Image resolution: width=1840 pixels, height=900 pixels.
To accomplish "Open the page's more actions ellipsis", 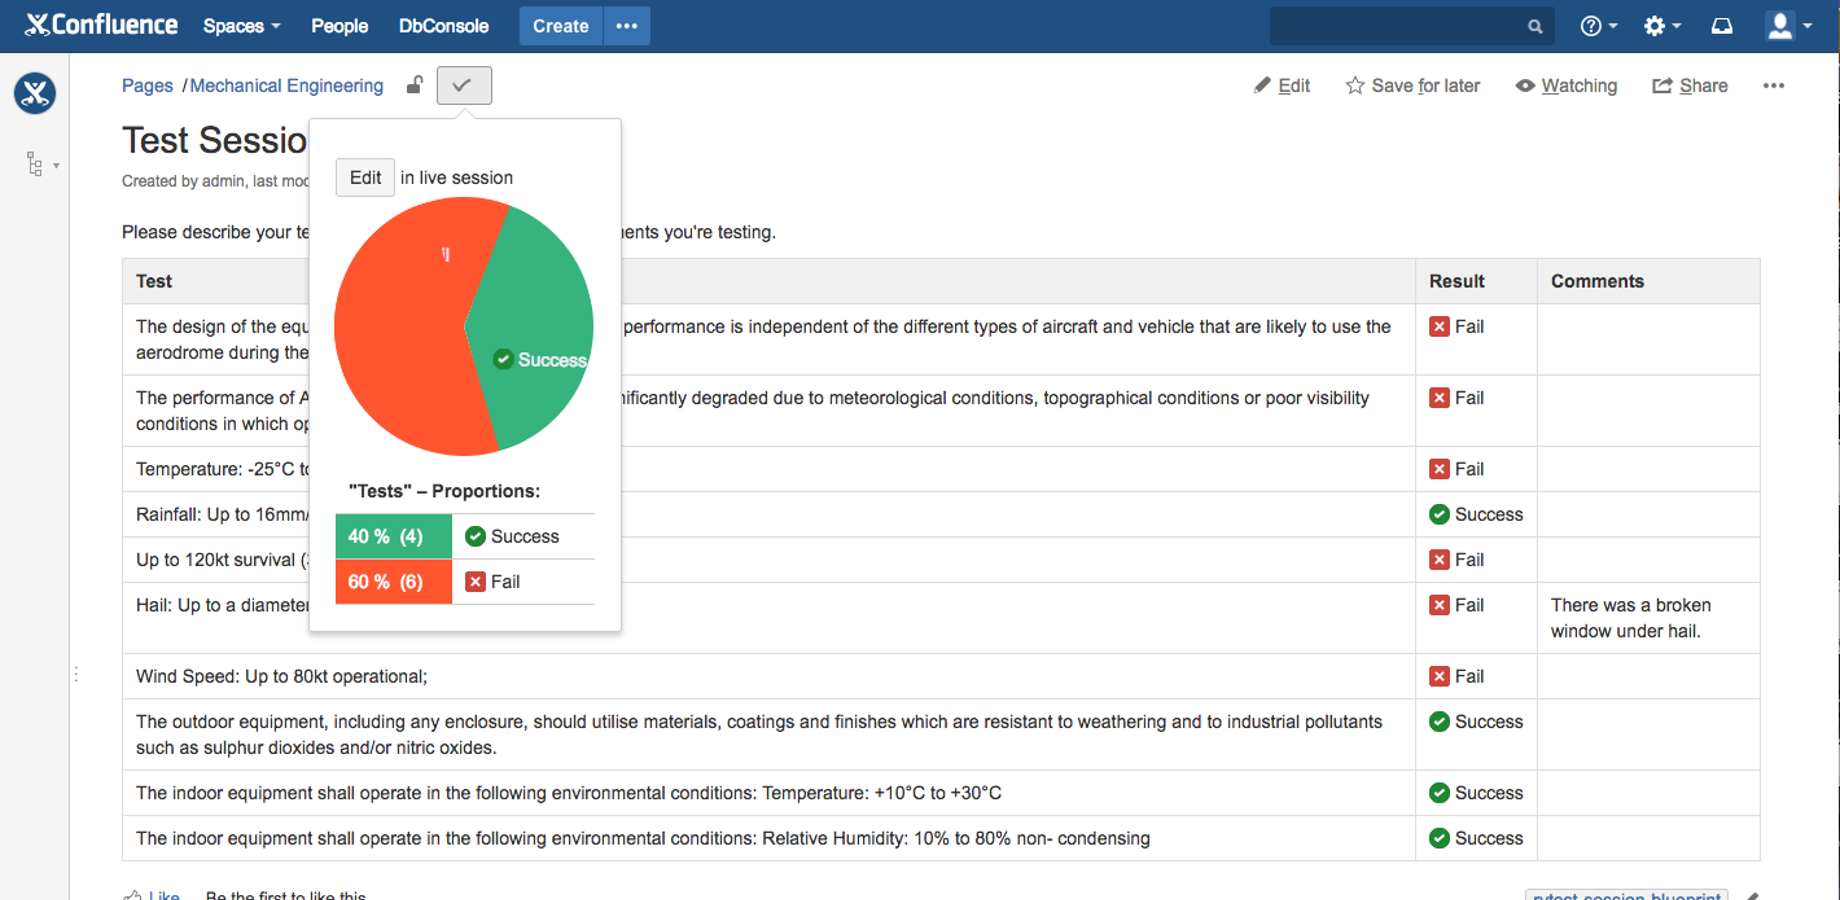I will pos(1773,86).
